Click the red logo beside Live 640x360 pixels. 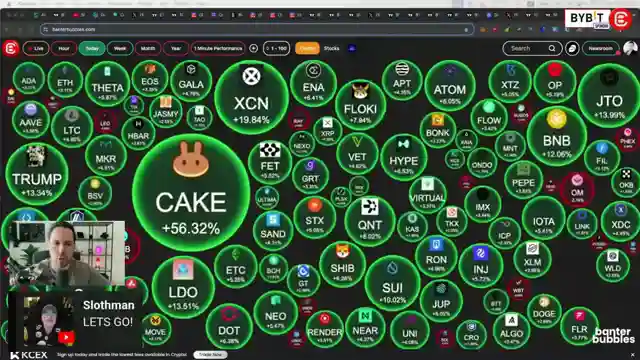click(11, 48)
